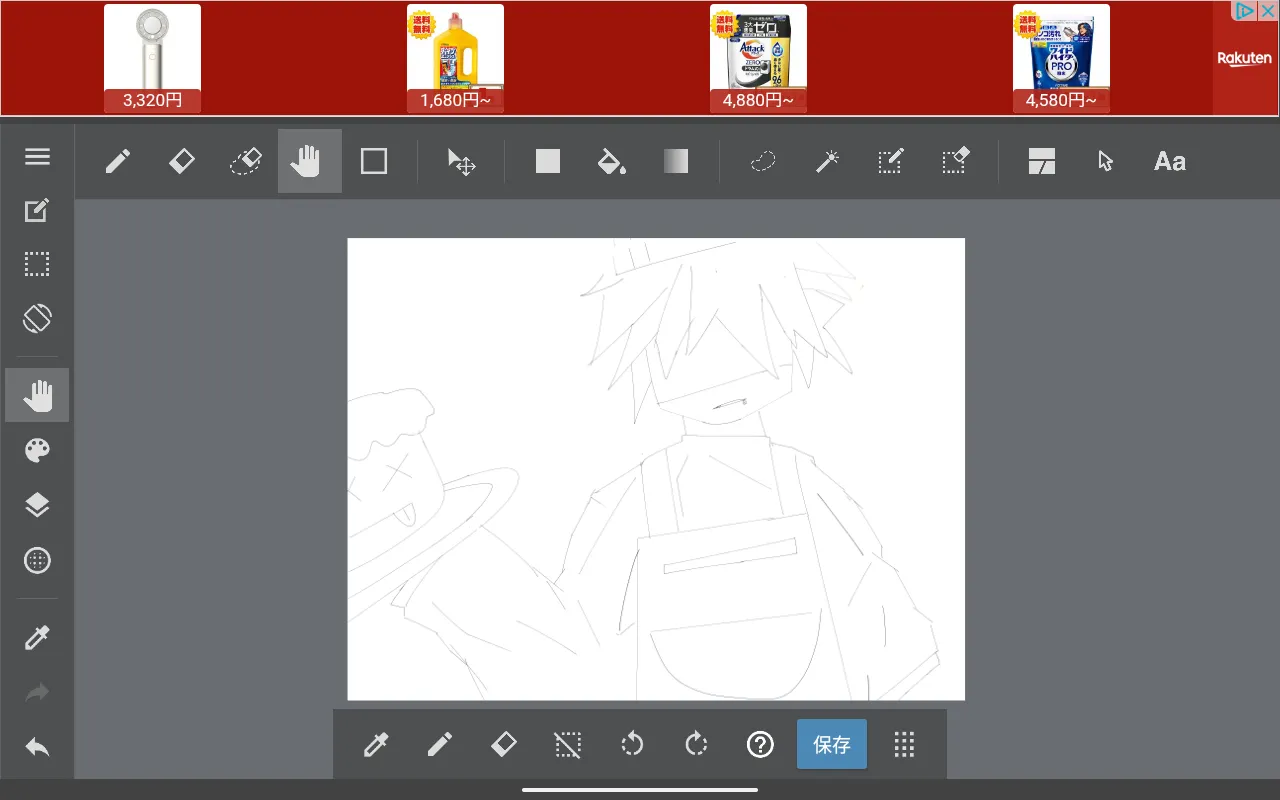Click the 保存 save button

[832, 744]
